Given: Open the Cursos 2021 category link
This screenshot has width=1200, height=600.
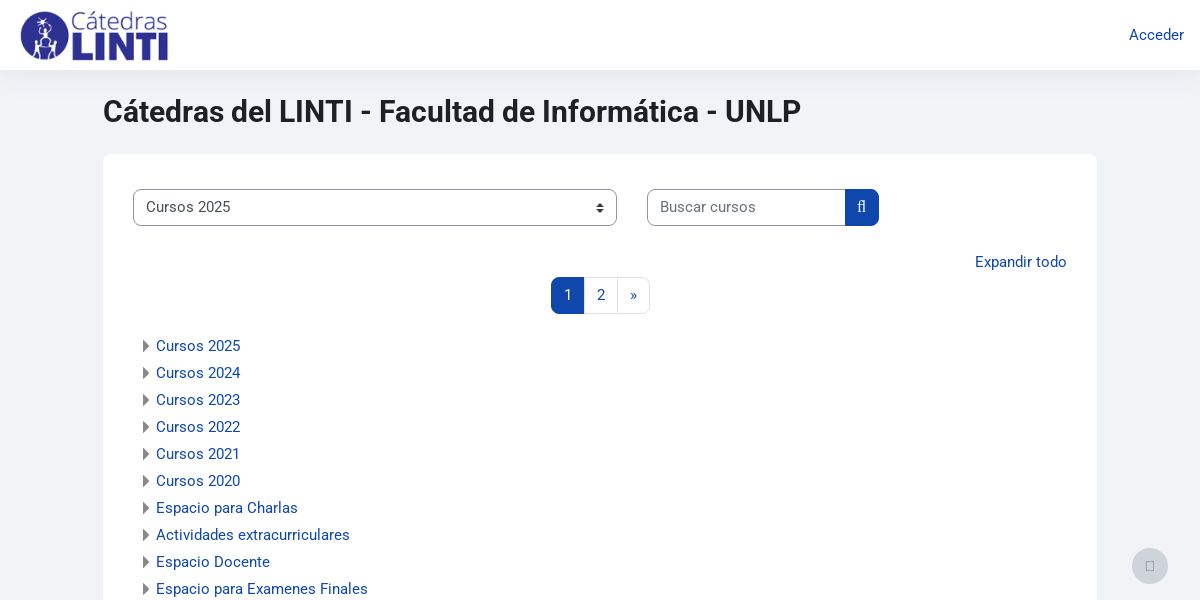Looking at the screenshot, I should click(198, 454).
